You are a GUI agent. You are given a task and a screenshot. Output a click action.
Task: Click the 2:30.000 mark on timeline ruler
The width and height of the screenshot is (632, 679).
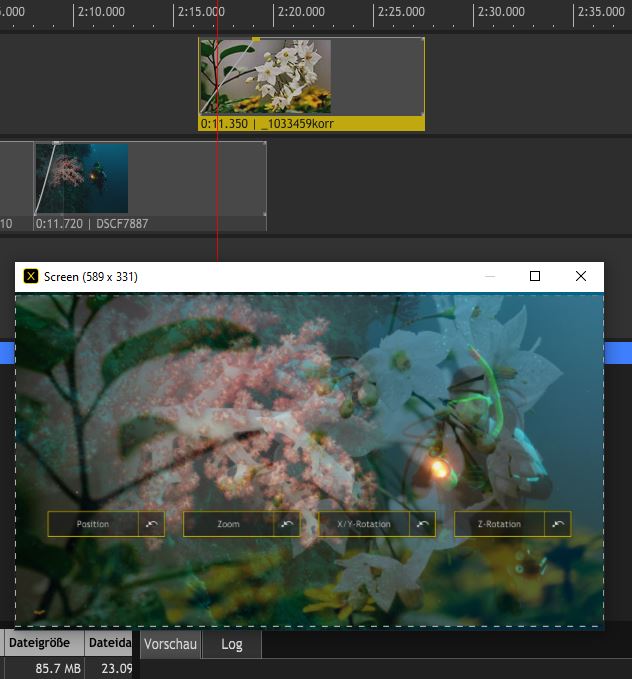tap(501, 12)
